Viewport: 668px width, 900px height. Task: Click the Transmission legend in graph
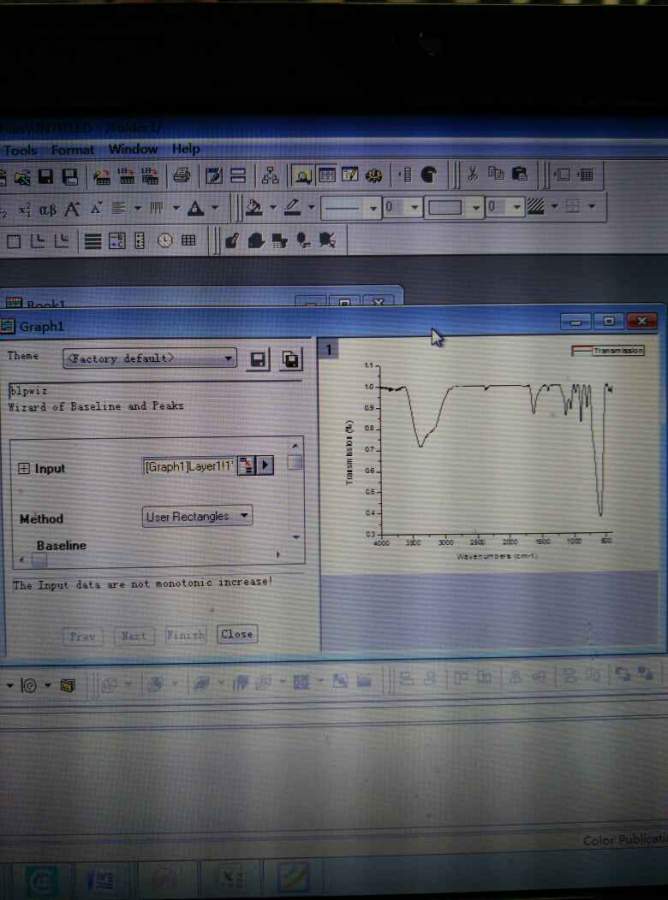click(x=608, y=351)
